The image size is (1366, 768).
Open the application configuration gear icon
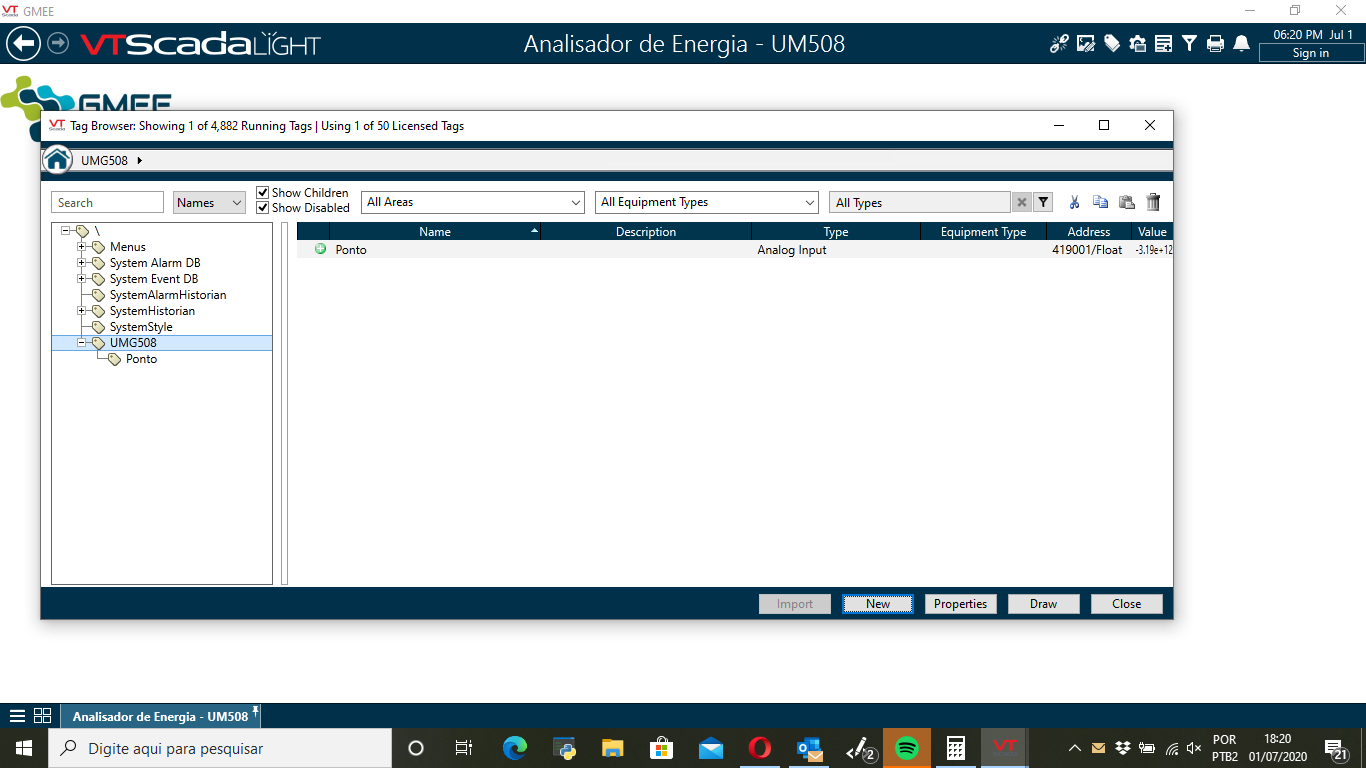coord(1137,43)
